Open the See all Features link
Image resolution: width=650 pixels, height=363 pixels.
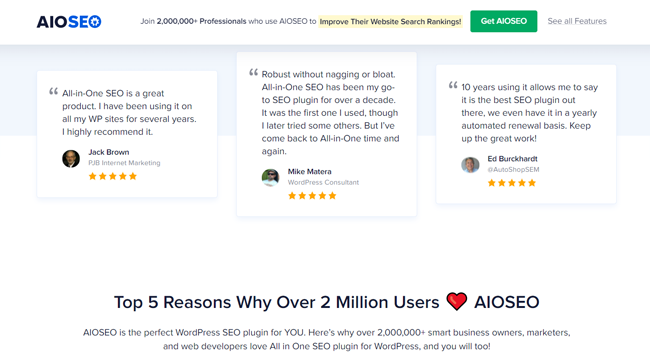tap(577, 21)
